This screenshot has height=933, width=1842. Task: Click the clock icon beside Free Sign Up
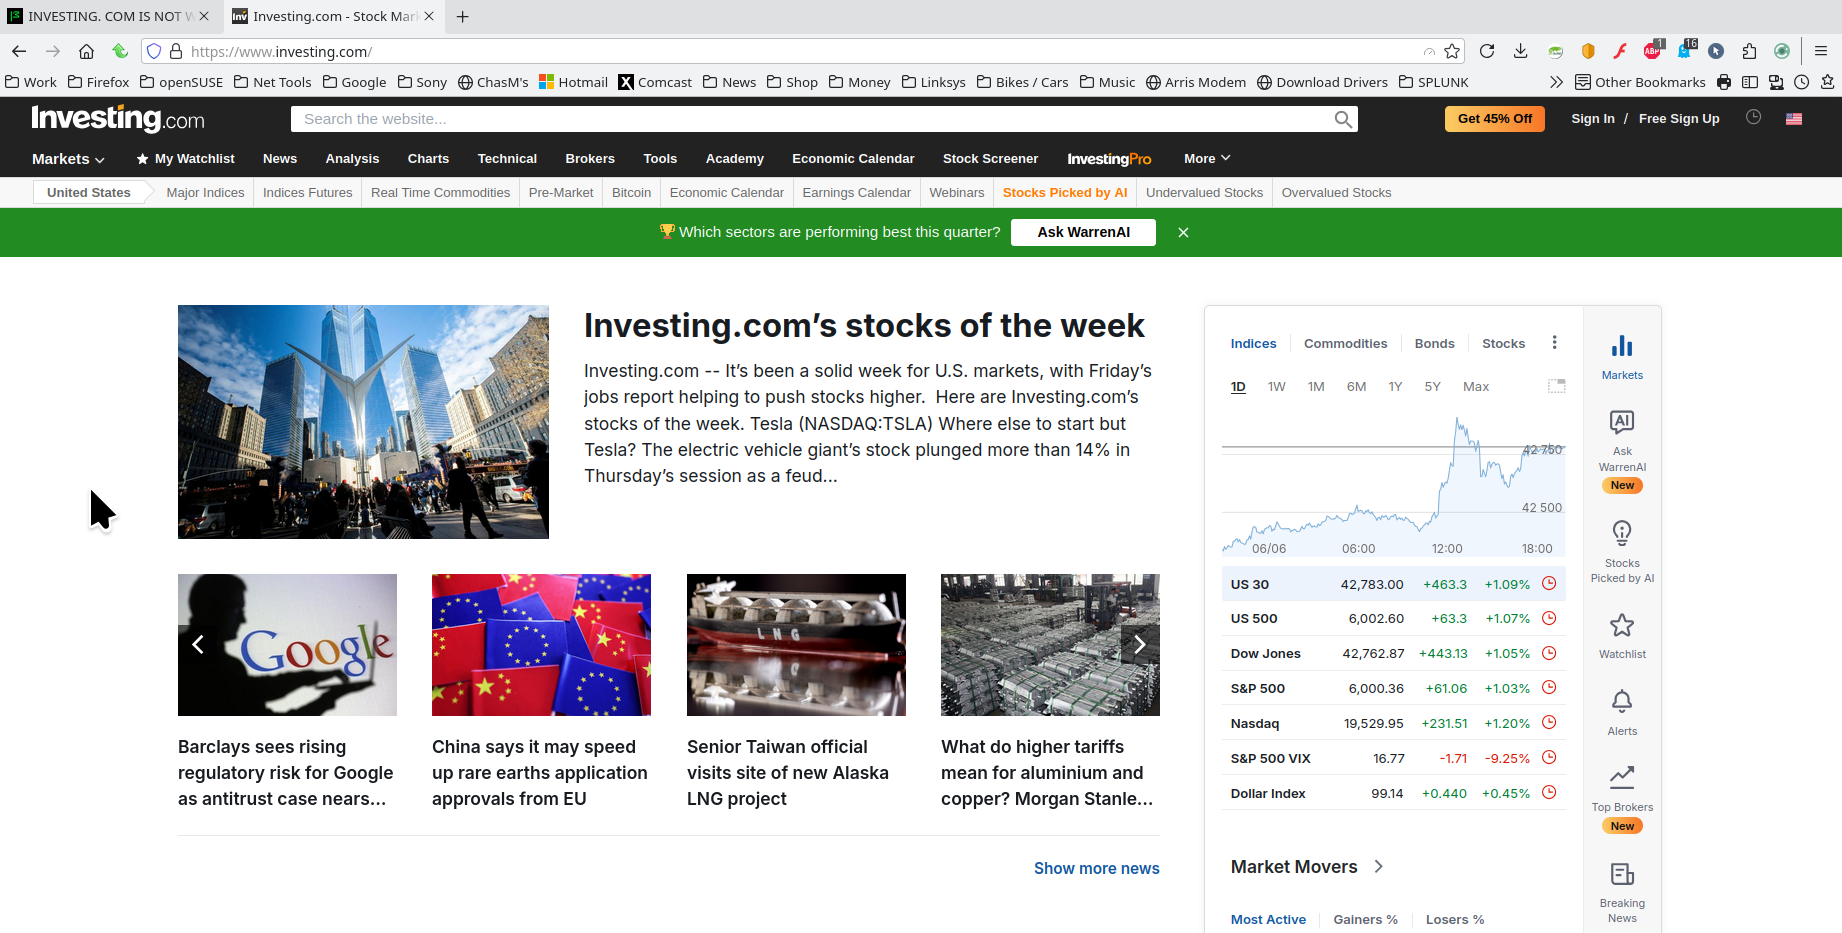coord(1753,117)
